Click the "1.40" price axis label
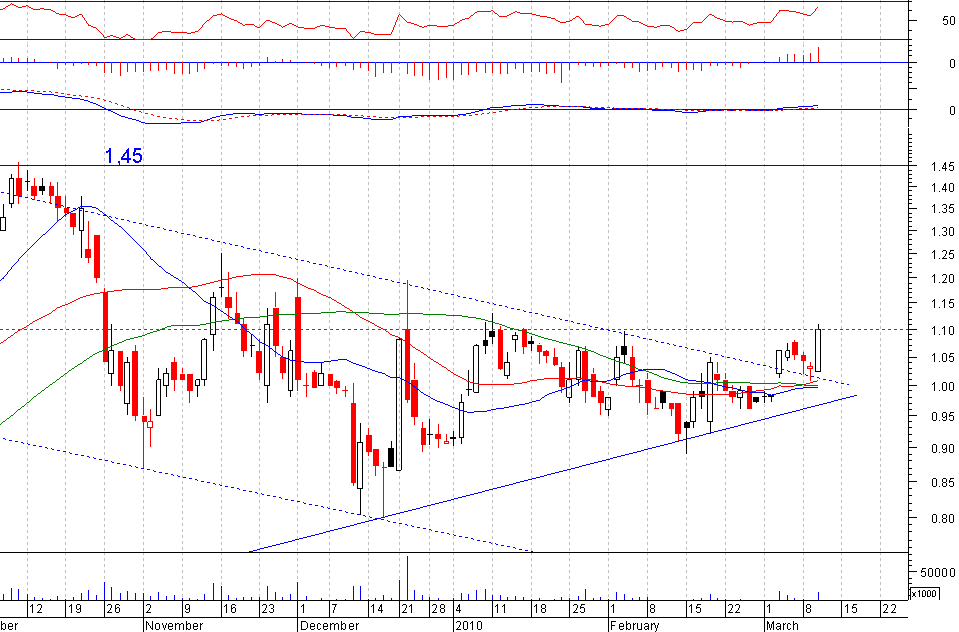The width and height of the screenshot is (959, 632). pyautogui.click(x=942, y=188)
